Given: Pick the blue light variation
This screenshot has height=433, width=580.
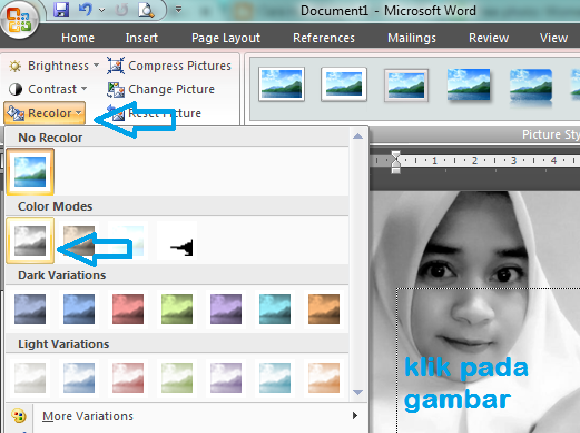Looking at the screenshot, I should click(x=79, y=378).
